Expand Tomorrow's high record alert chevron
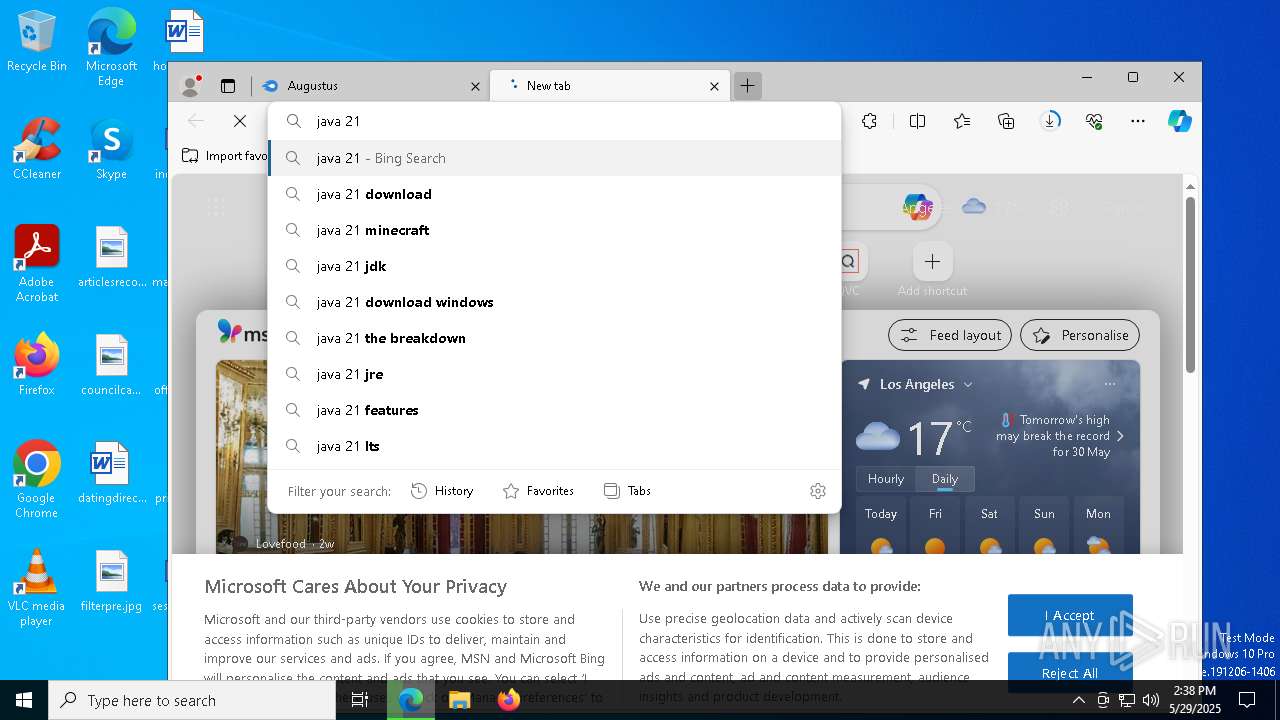 point(1120,436)
